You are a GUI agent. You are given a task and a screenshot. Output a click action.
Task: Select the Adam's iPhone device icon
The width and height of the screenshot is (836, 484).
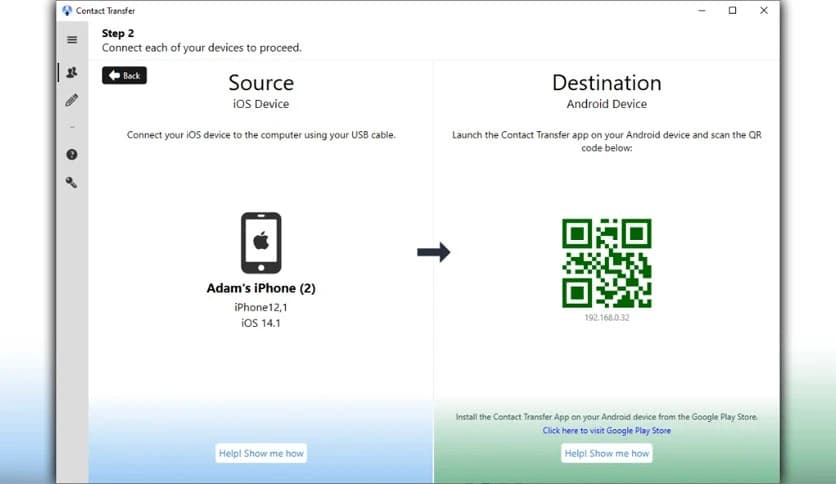point(261,243)
